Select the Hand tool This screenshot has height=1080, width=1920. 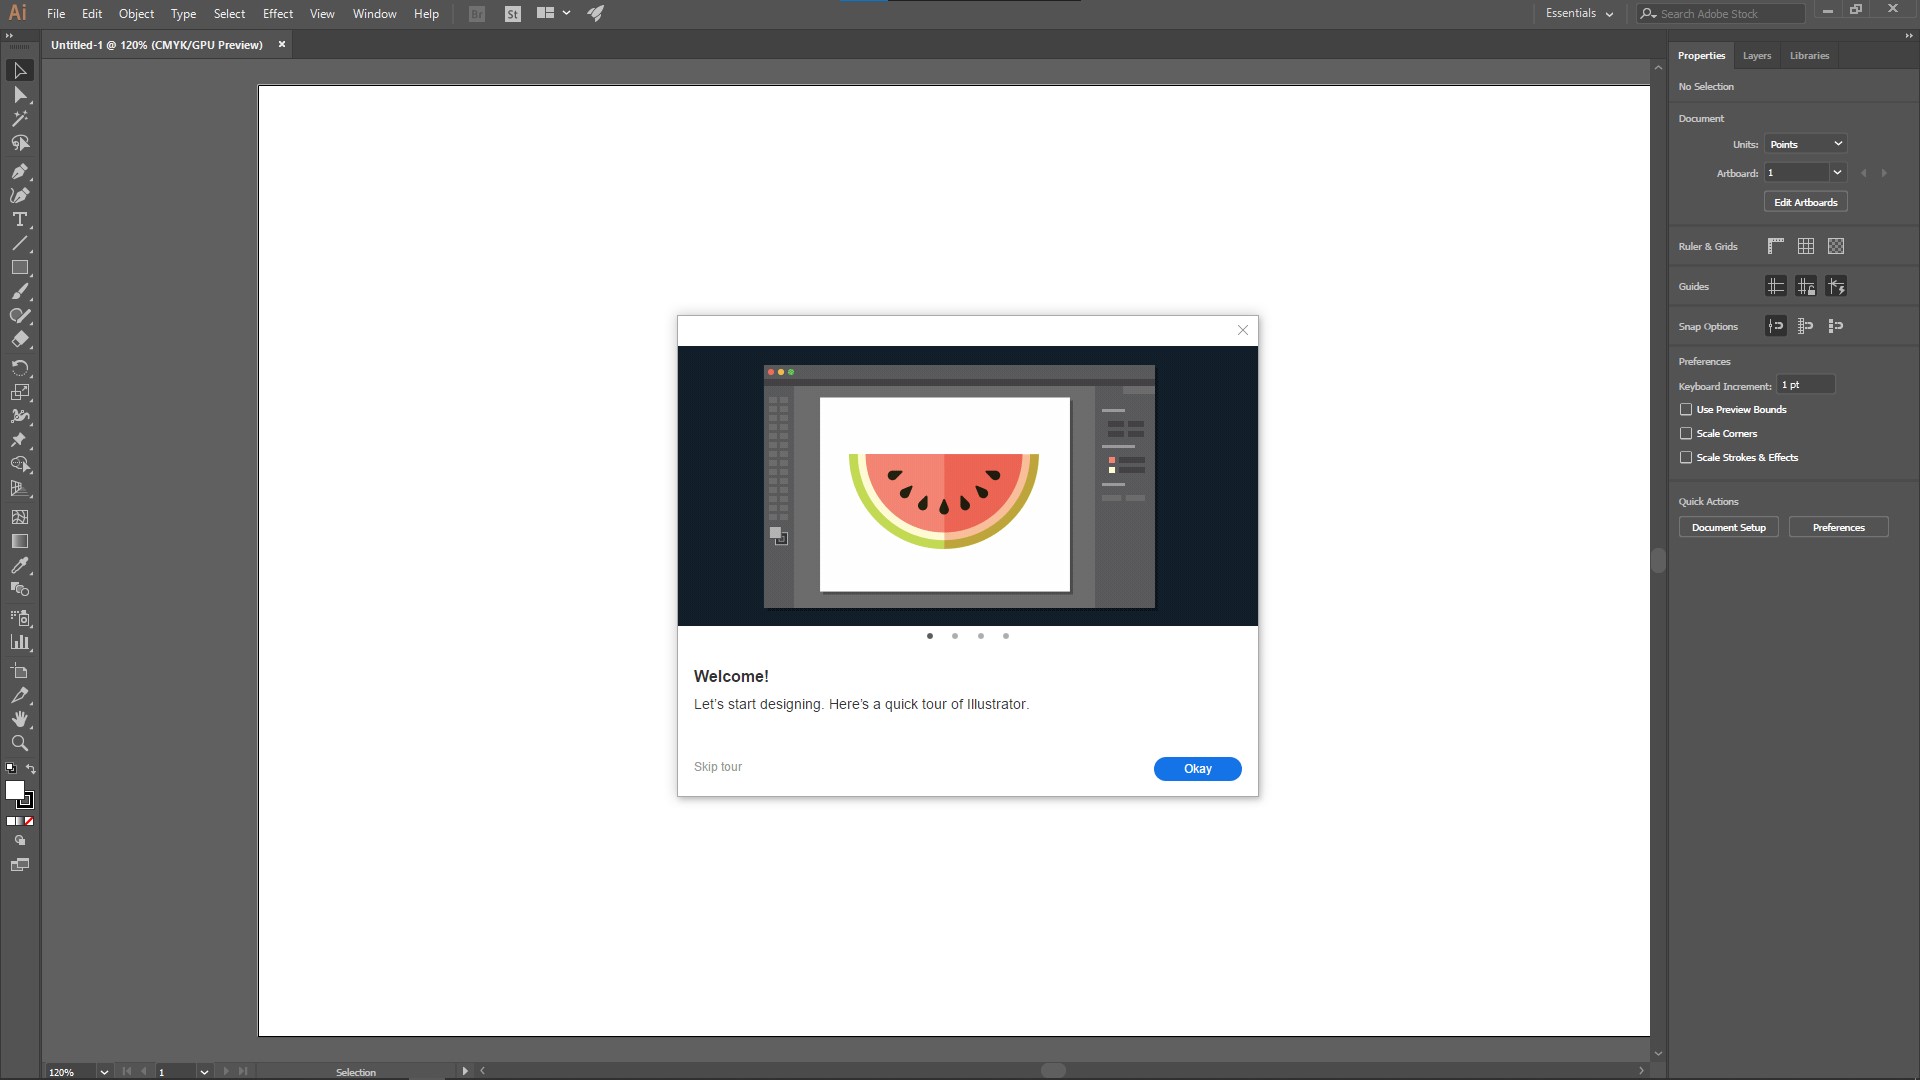coord(19,720)
